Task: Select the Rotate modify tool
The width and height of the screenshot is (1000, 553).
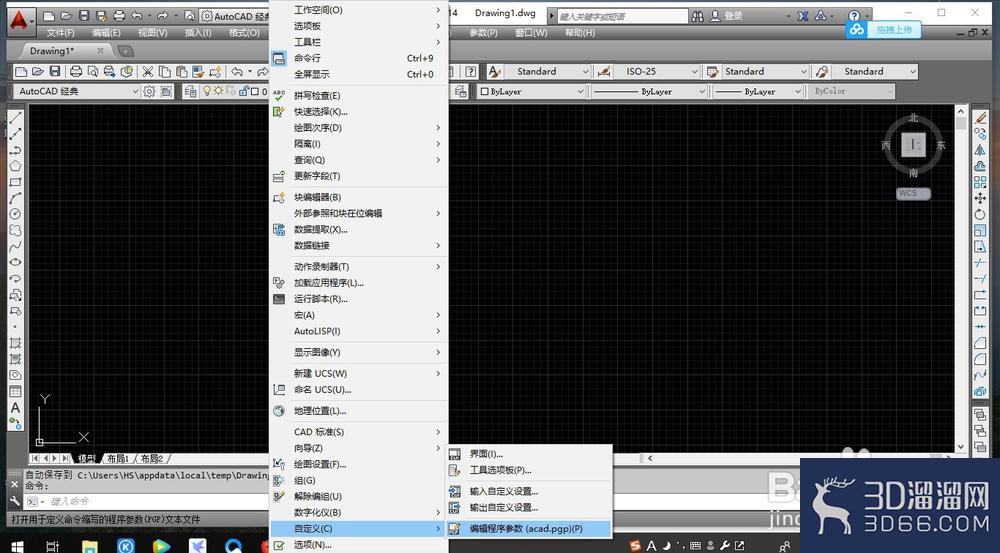Action: (x=980, y=214)
